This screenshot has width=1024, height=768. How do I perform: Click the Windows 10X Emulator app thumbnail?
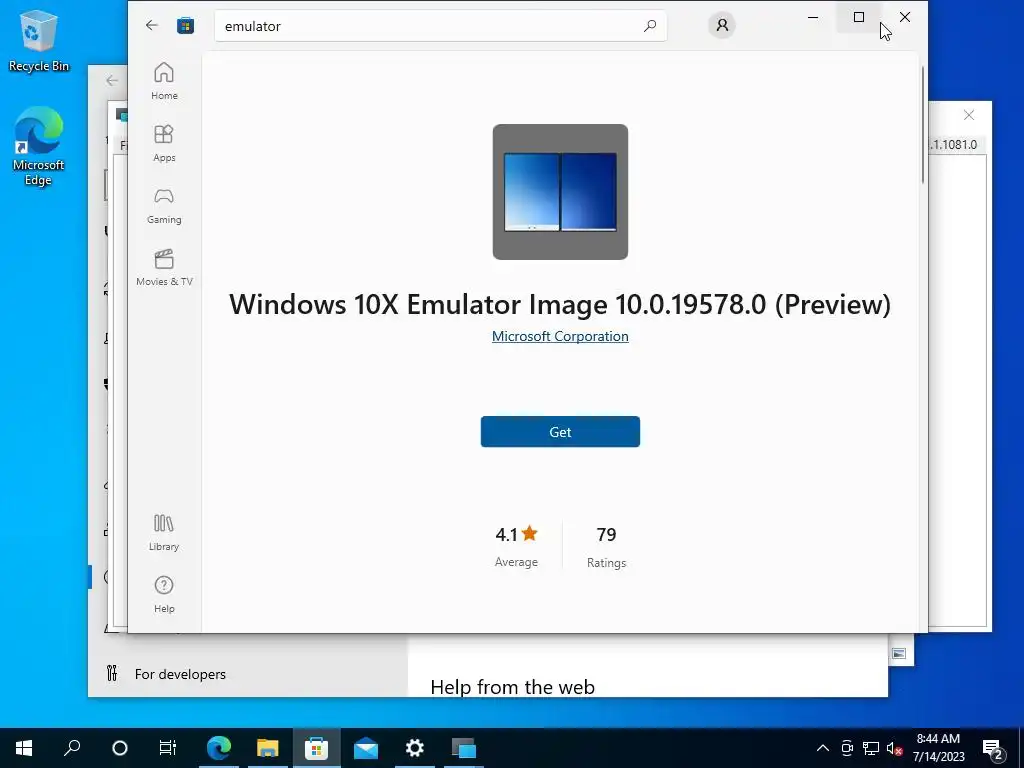pos(560,192)
